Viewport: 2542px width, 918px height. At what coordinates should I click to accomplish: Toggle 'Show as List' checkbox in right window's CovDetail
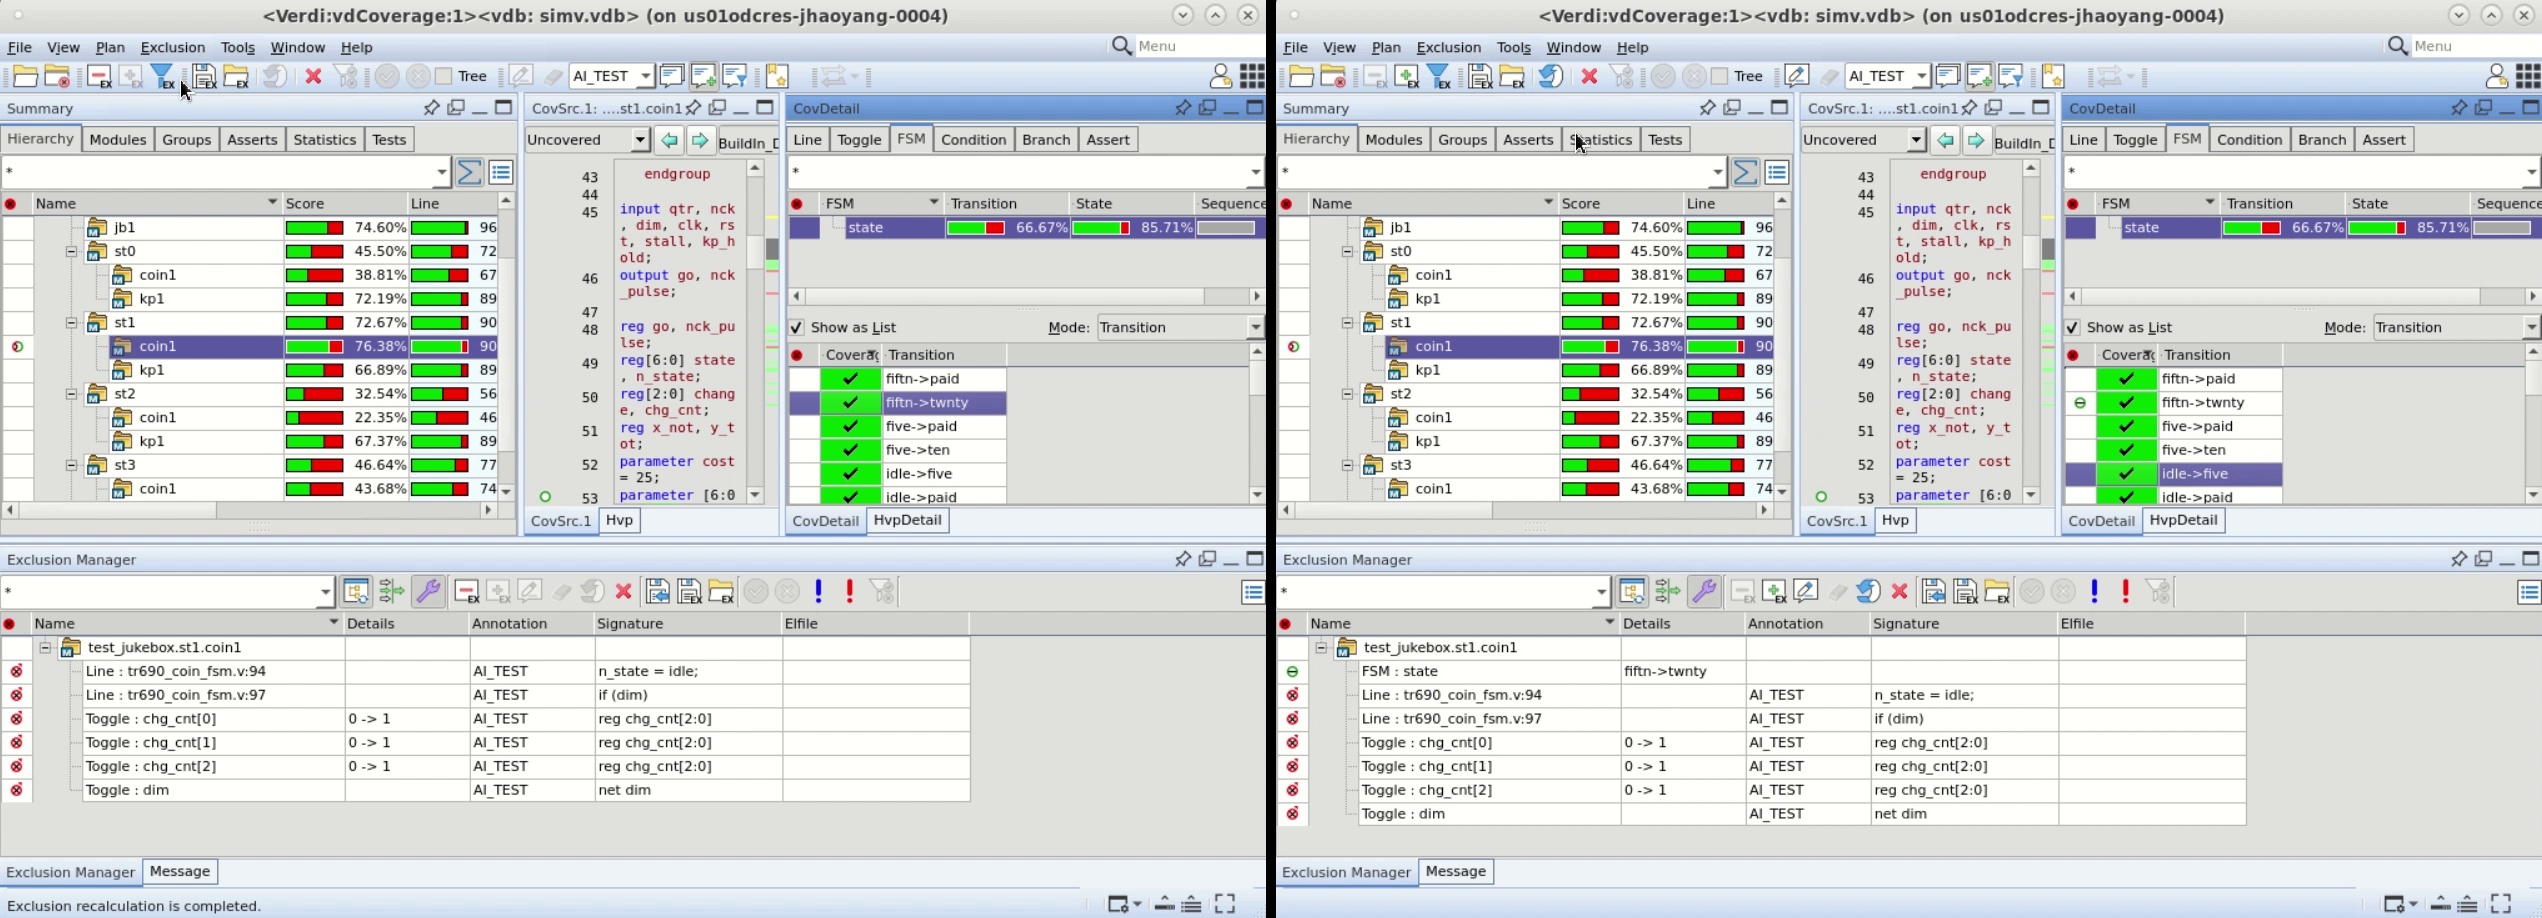[x=2073, y=328]
